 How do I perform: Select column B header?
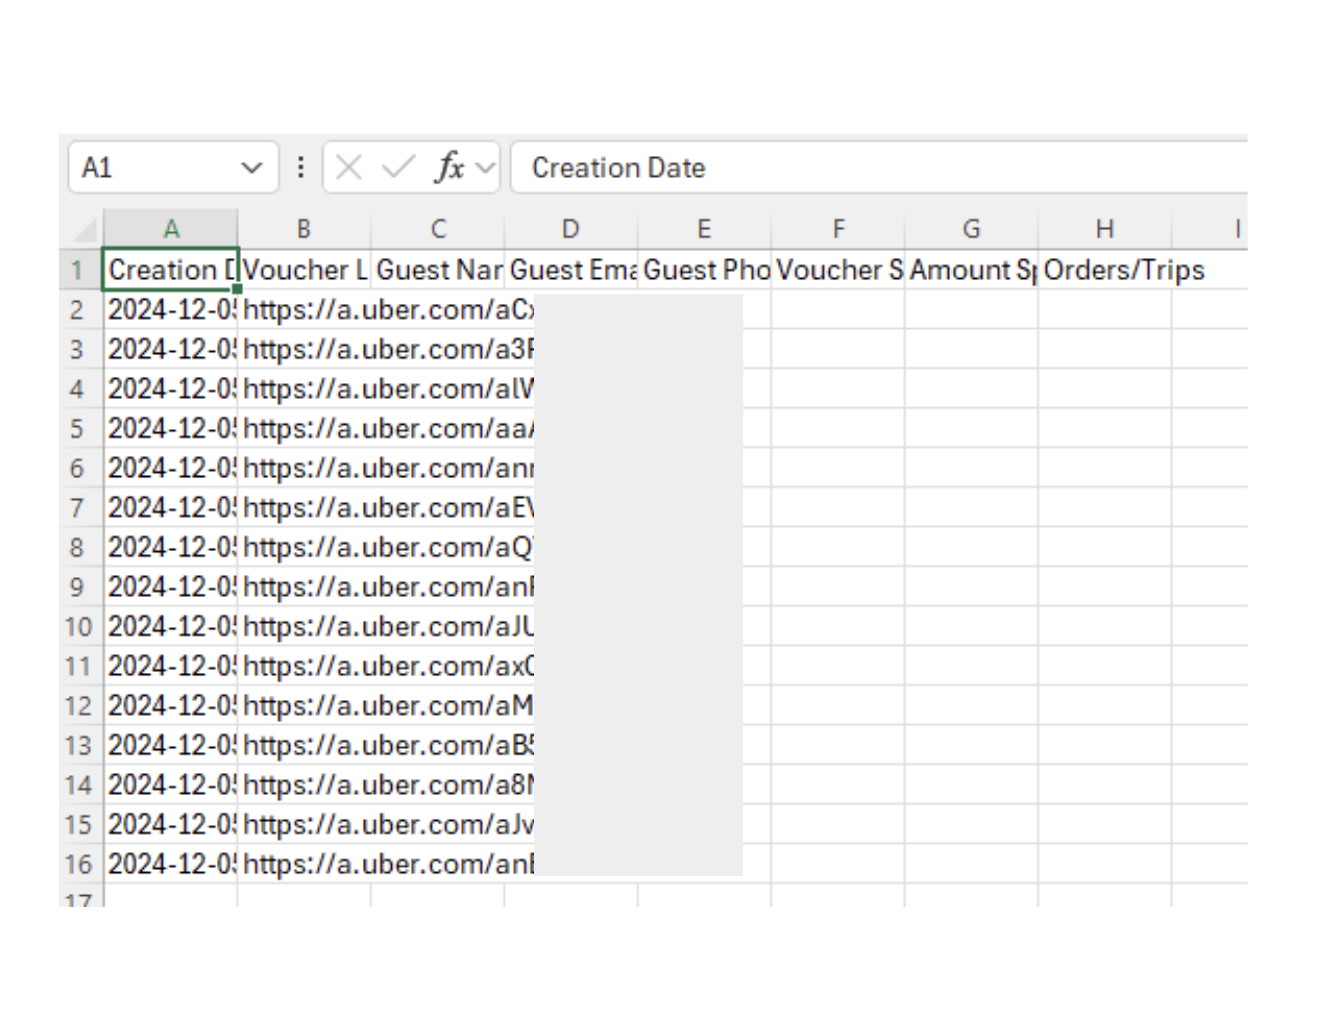pyautogui.click(x=304, y=229)
